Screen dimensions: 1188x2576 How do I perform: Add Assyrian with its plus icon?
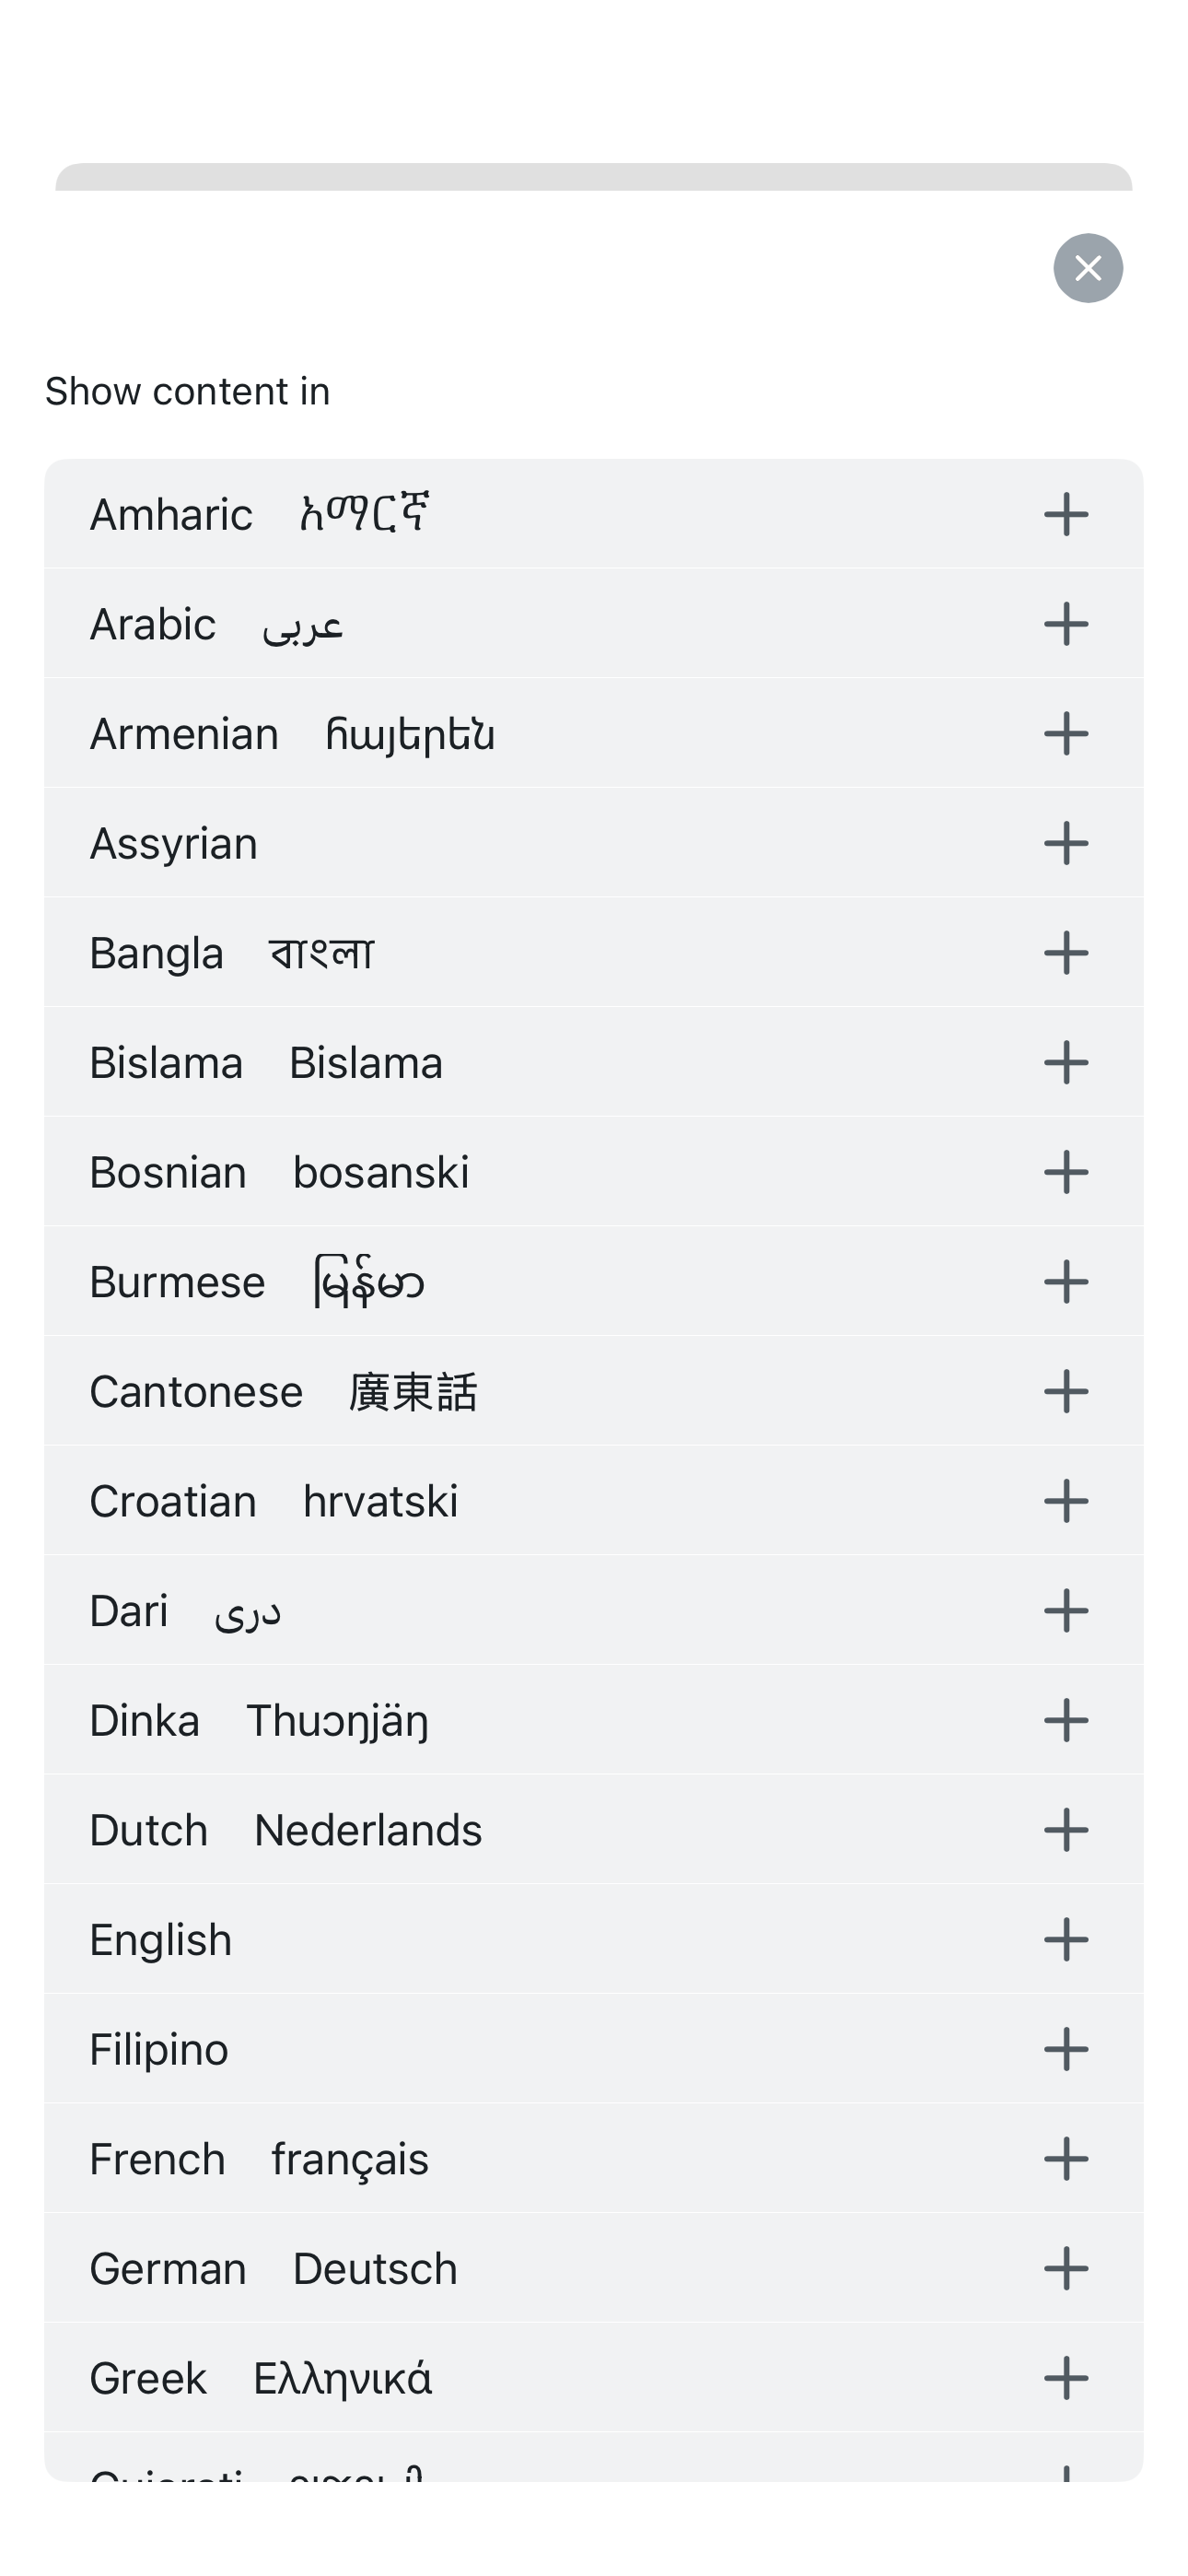(x=1065, y=843)
